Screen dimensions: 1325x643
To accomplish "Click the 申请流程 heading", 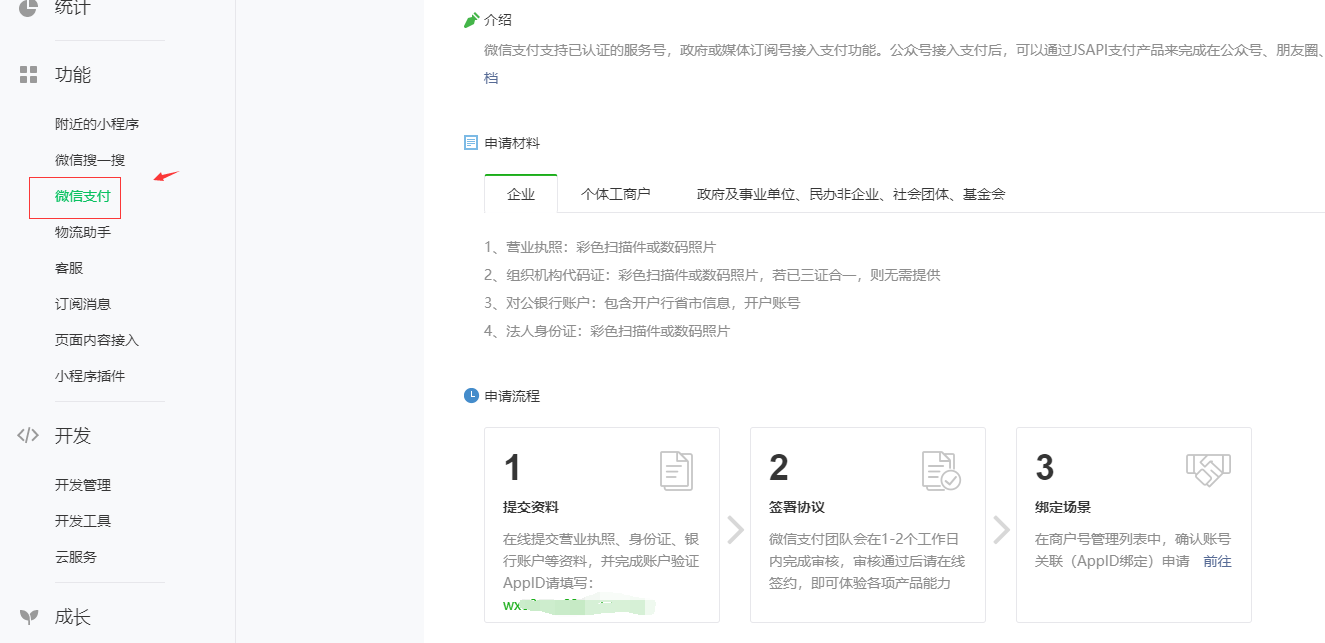I will (x=512, y=396).
